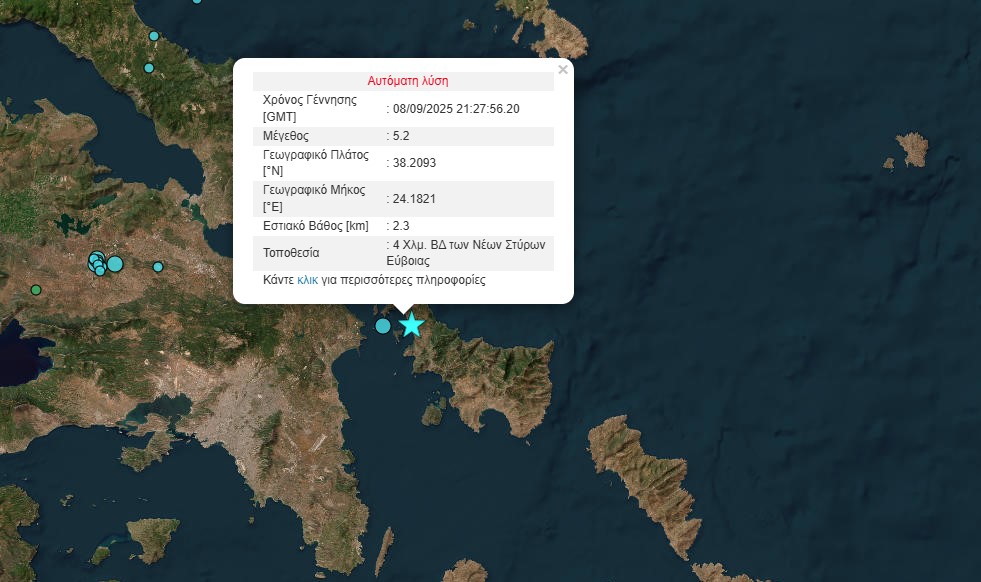Select the Εστιακό Βάθος depth row

coord(405,225)
